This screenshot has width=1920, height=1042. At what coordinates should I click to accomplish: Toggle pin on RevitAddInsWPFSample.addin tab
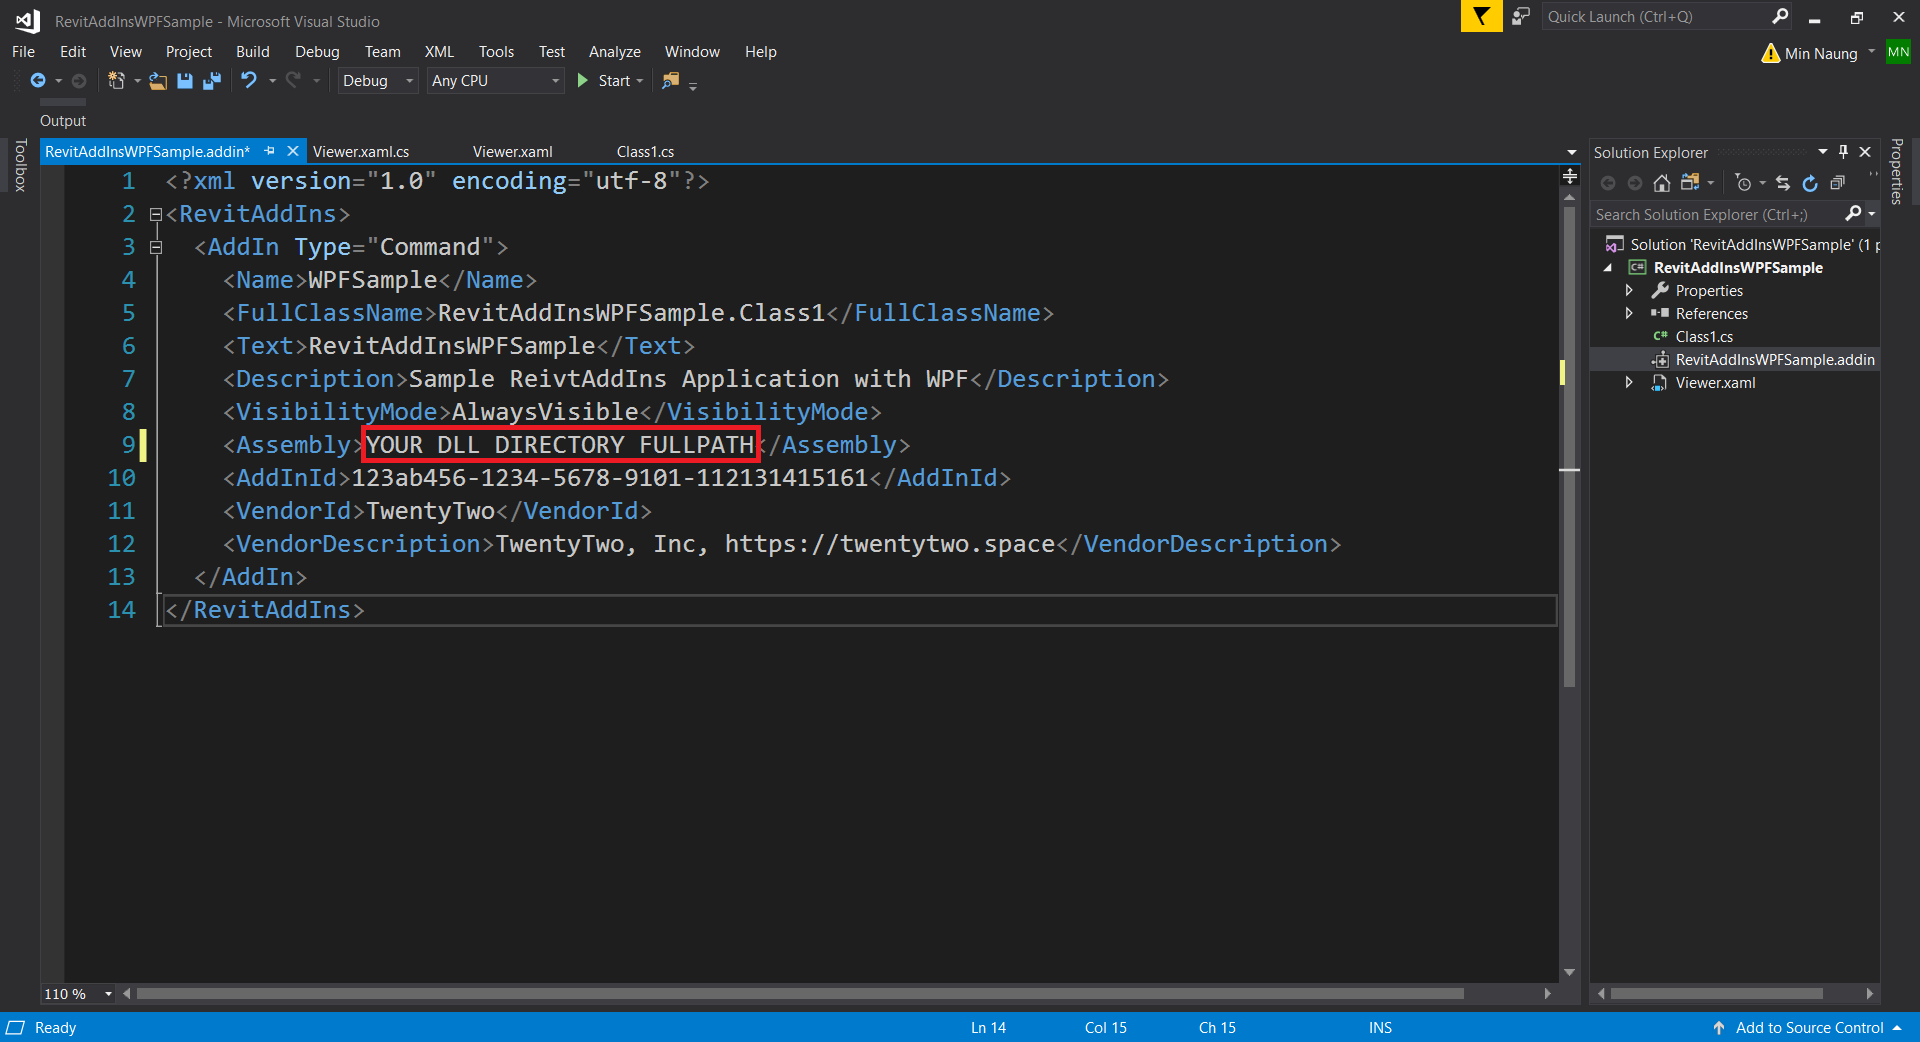click(x=269, y=151)
